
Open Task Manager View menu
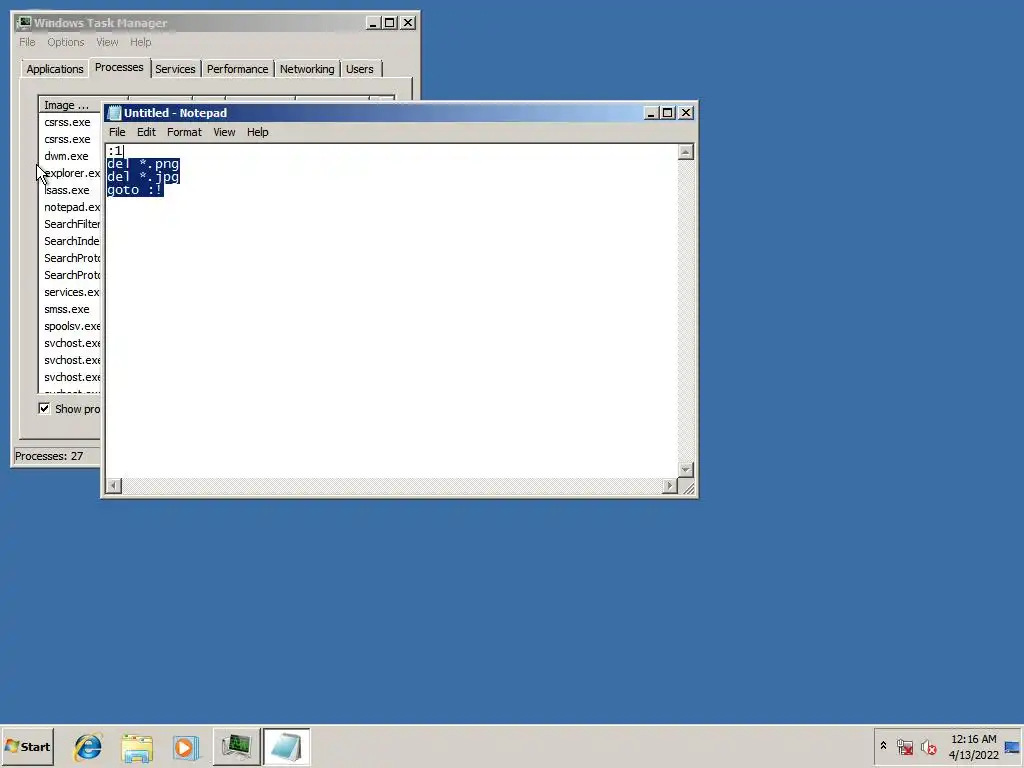[x=107, y=42]
